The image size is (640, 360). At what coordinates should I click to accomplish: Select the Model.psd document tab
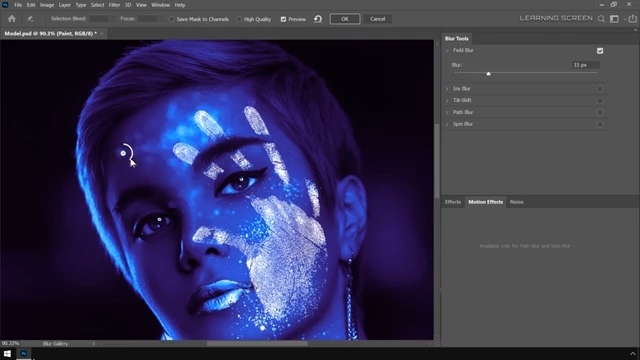point(50,33)
